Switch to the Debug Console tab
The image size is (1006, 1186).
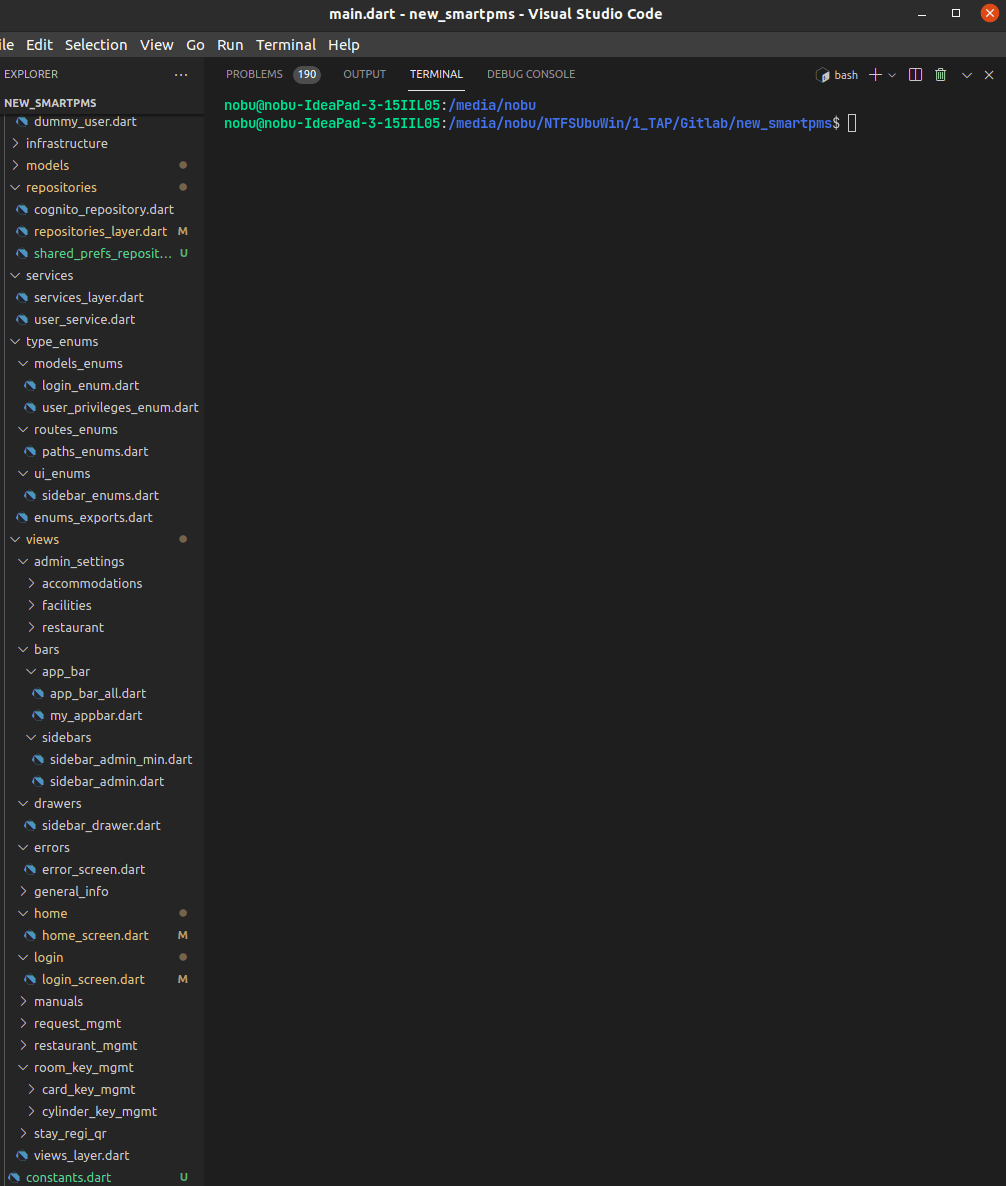click(x=531, y=75)
